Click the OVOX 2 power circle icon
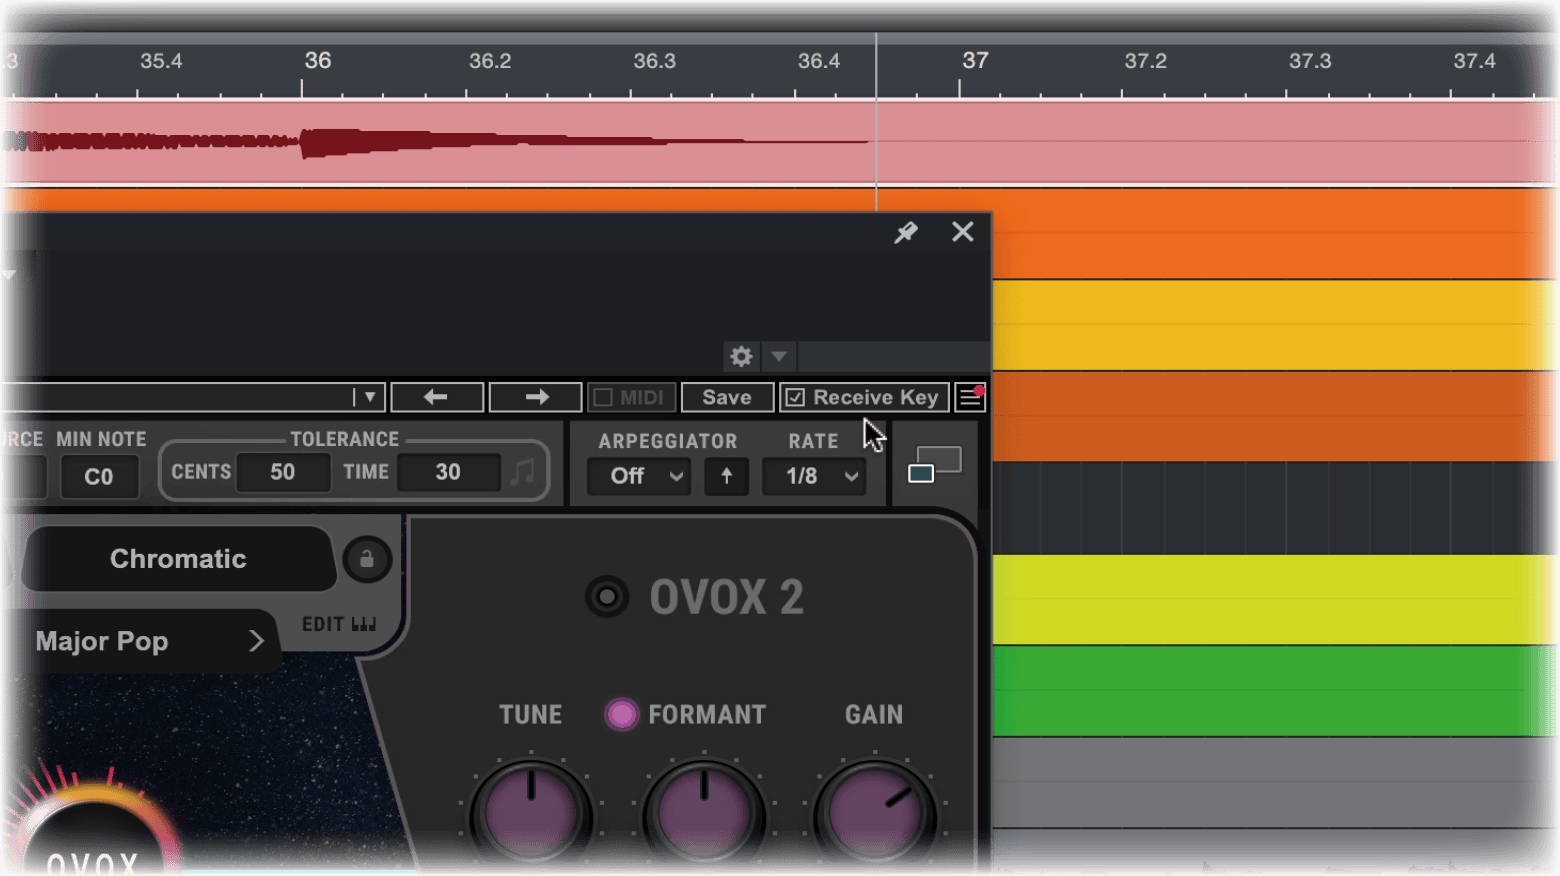 (x=607, y=597)
